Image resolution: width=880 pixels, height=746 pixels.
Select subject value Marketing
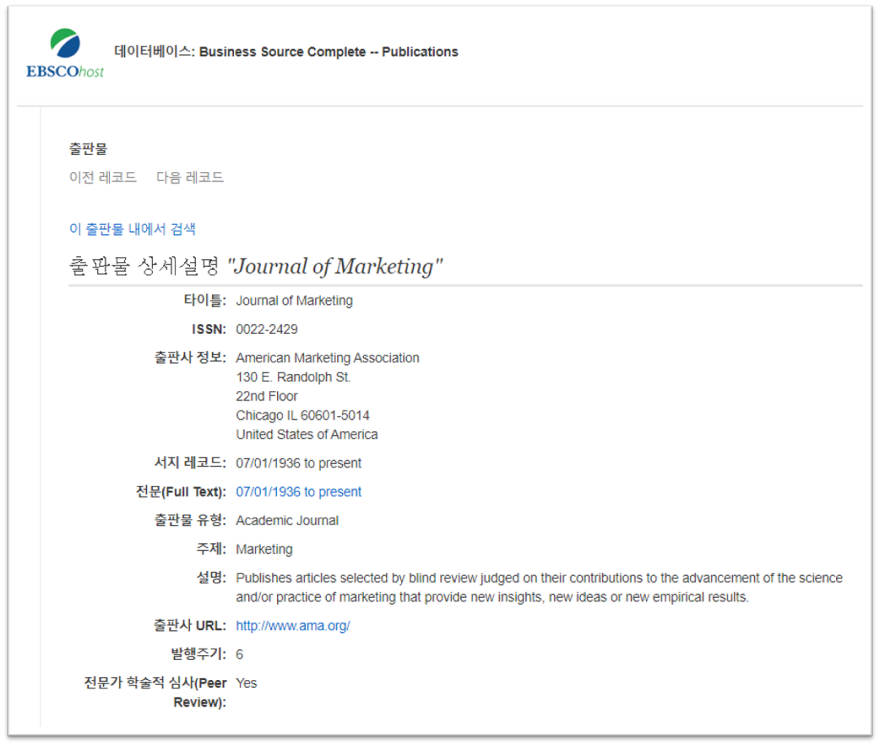click(x=264, y=549)
